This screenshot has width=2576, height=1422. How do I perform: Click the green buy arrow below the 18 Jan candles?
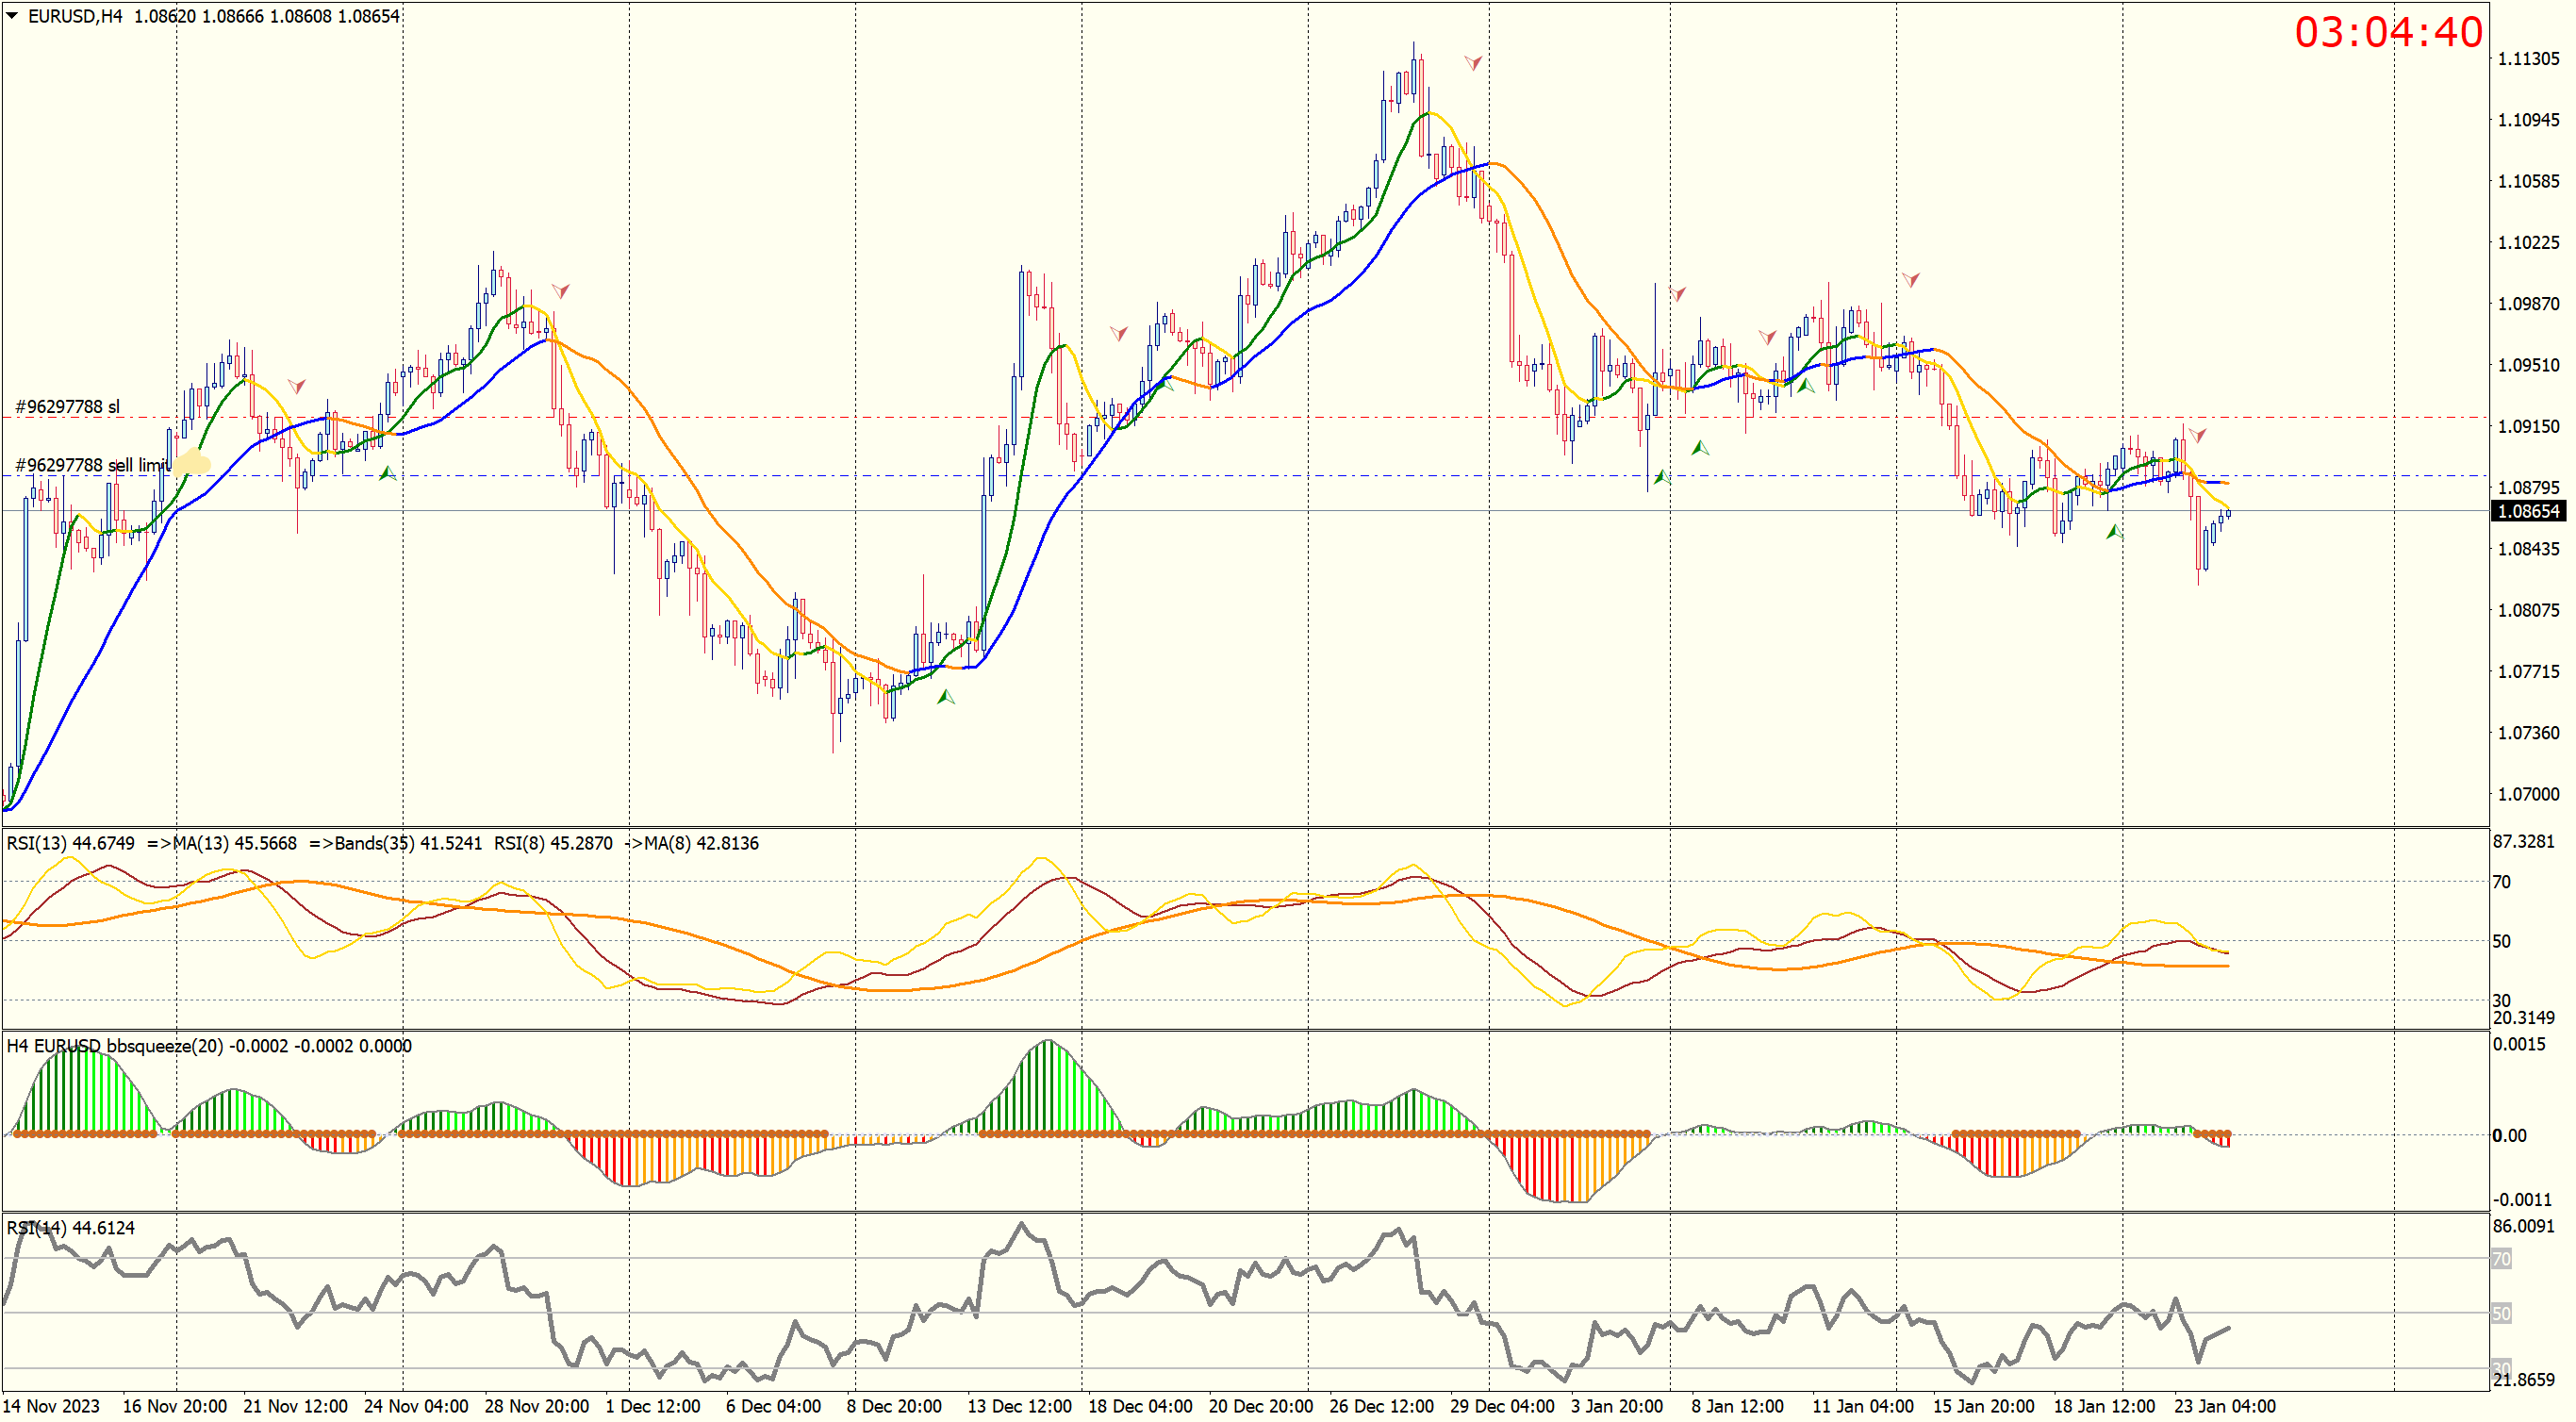2114,533
